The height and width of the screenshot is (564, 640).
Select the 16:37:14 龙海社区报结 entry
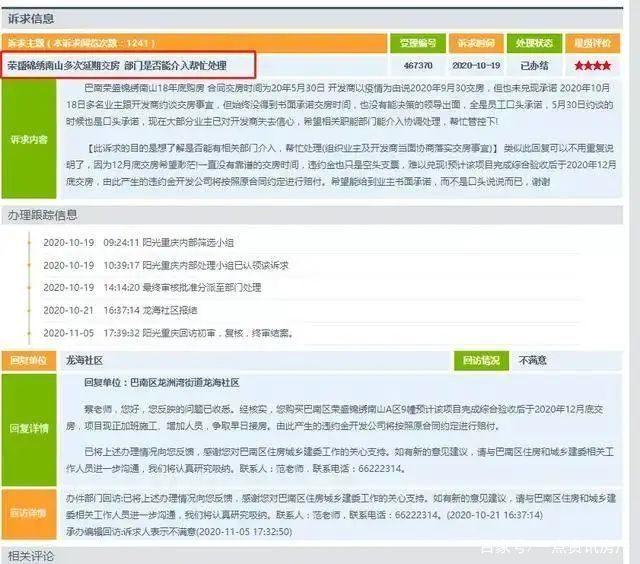[120, 311]
